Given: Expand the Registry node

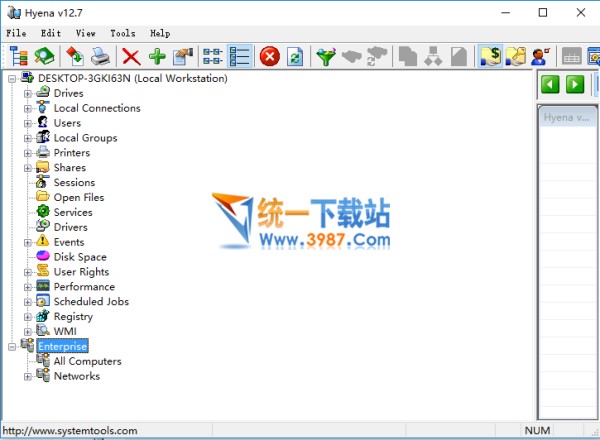Looking at the screenshot, I should tap(28, 317).
